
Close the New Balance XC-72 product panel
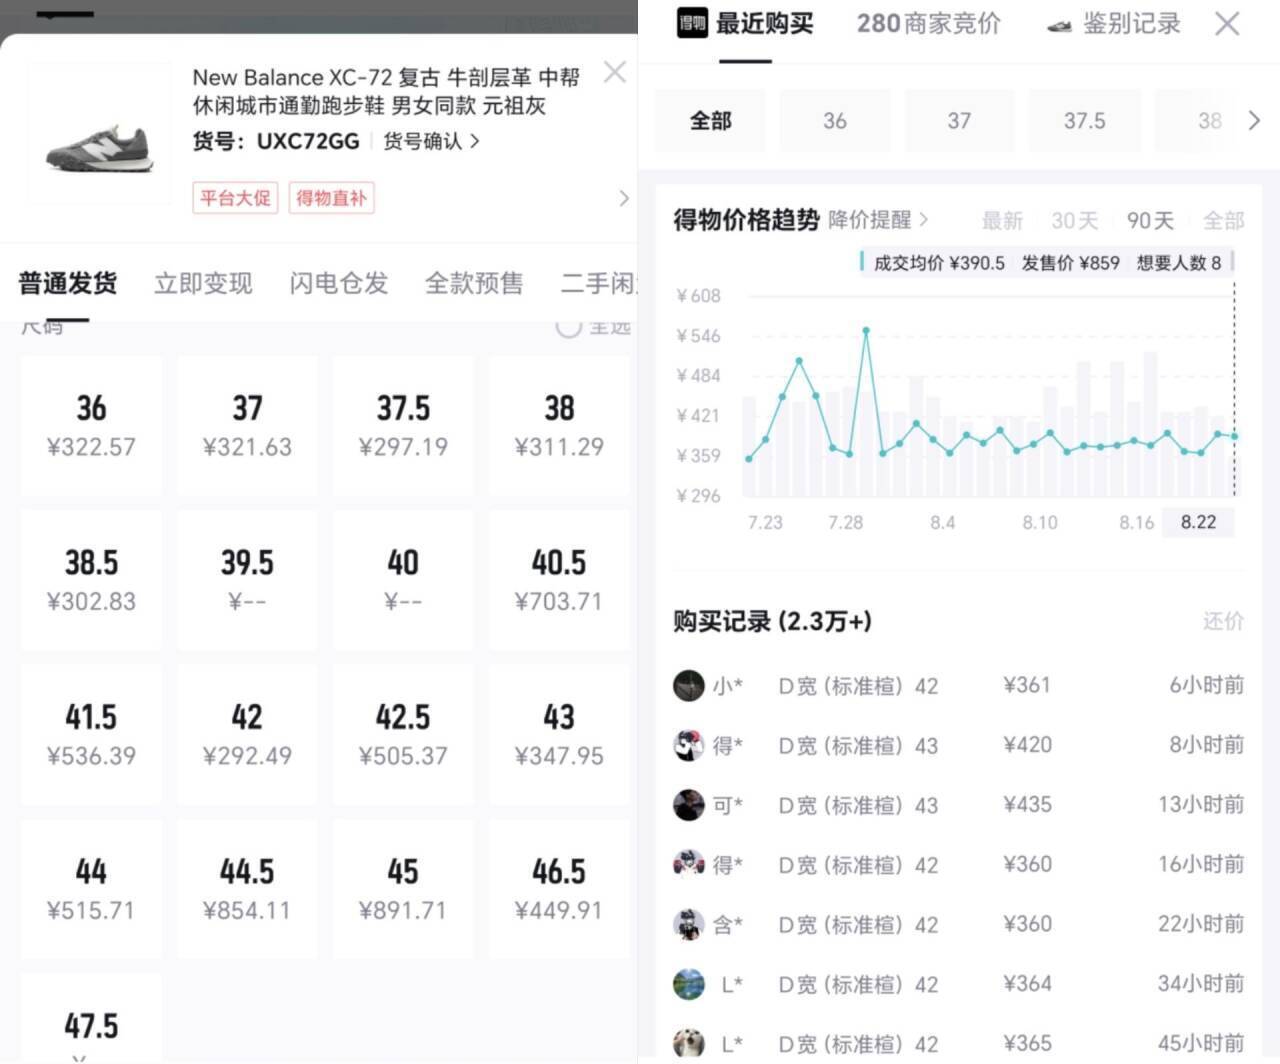tap(615, 72)
